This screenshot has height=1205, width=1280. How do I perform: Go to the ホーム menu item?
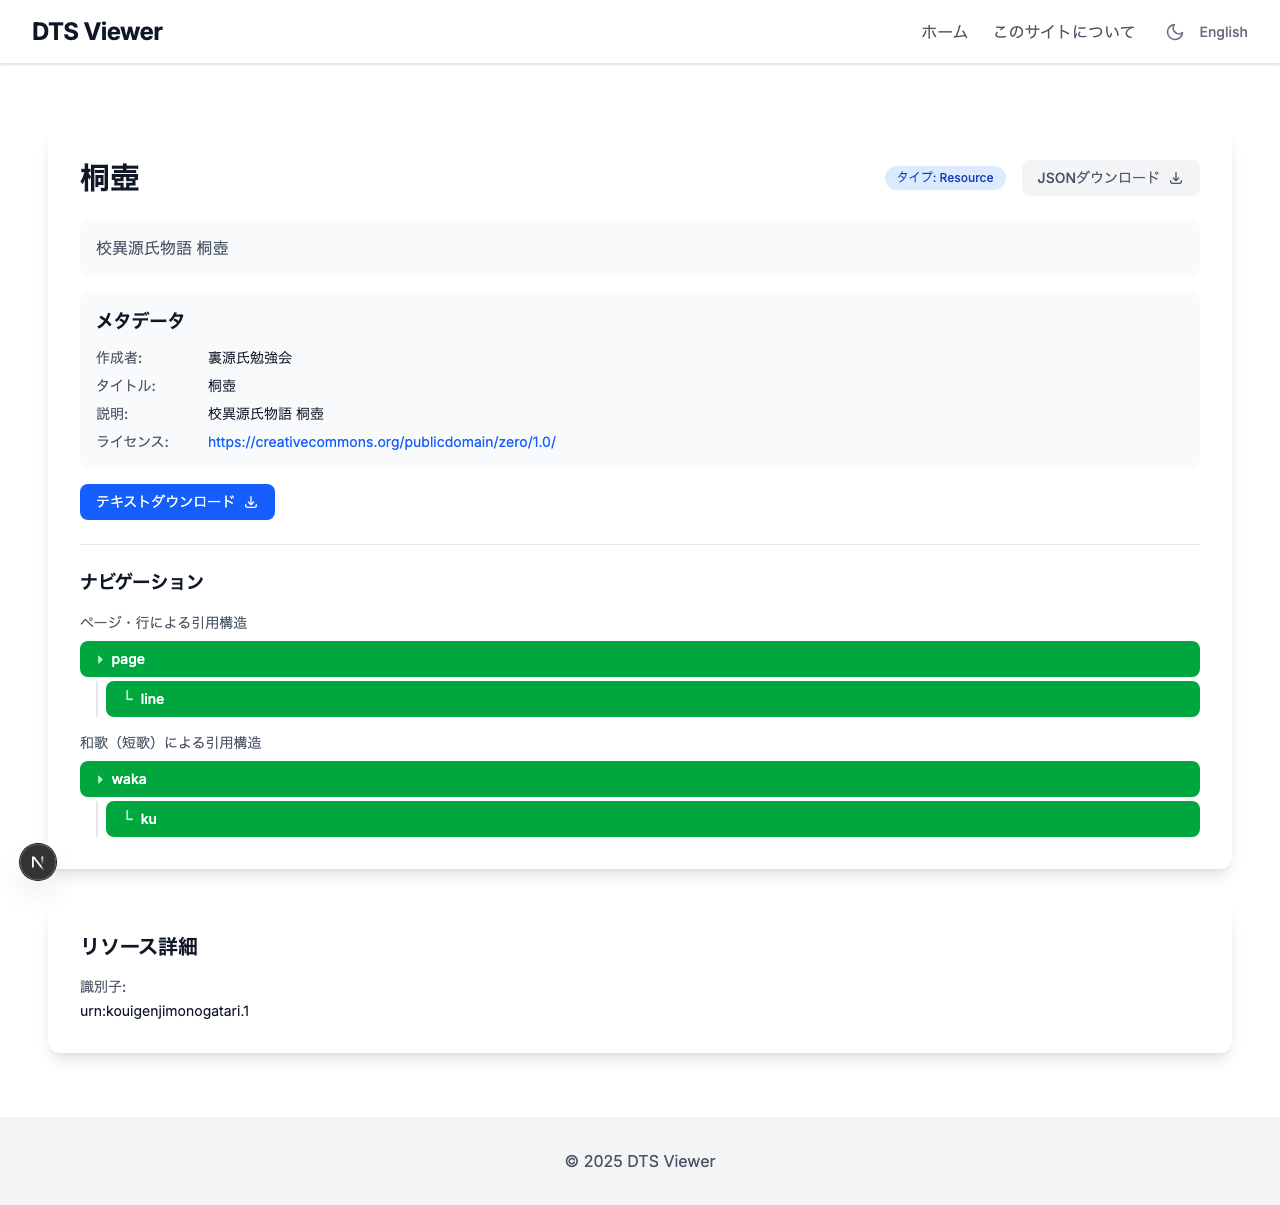tap(944, 32)
